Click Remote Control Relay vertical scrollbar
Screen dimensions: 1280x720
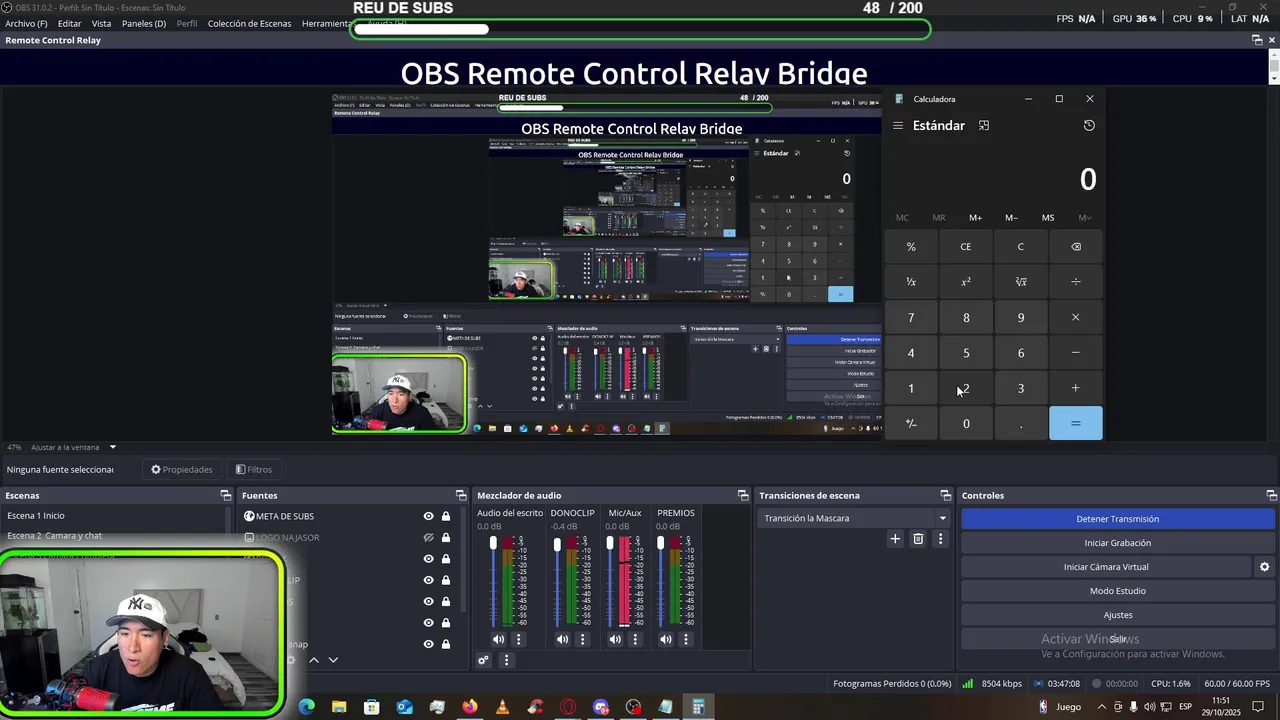pos(1273,65)
